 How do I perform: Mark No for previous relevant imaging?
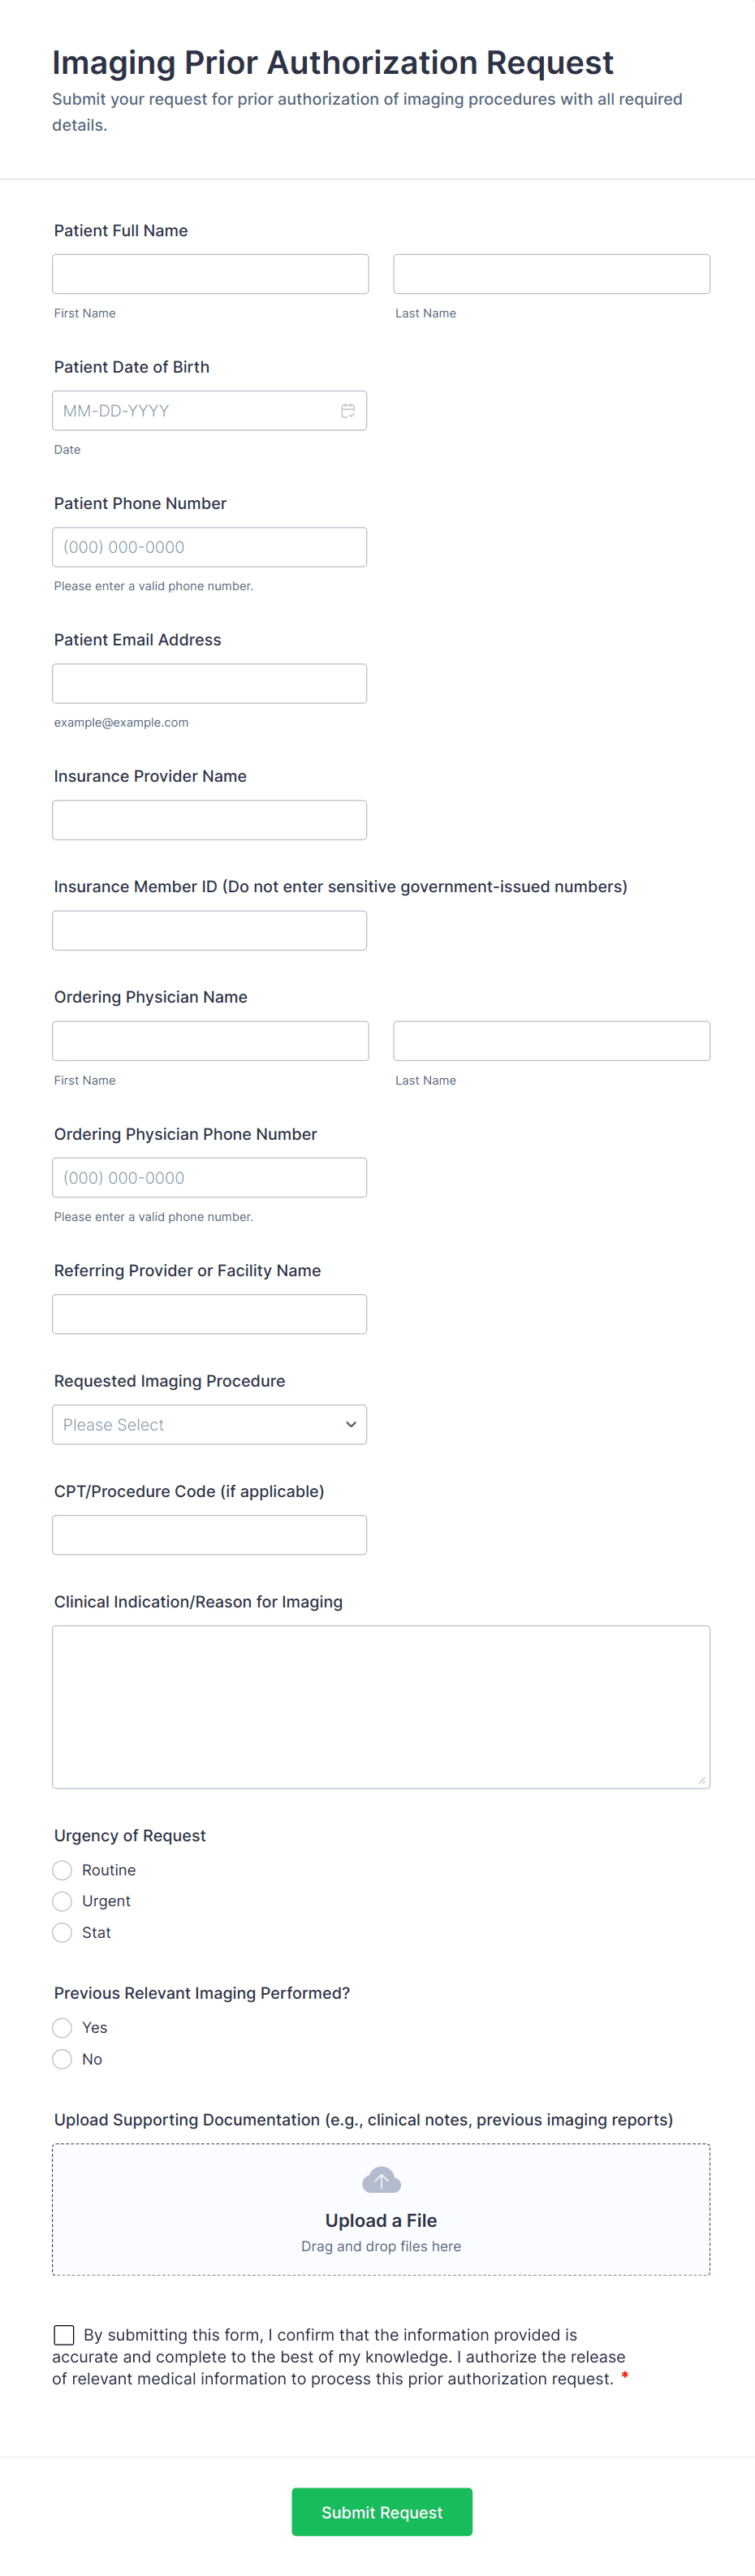[62, 2059]
